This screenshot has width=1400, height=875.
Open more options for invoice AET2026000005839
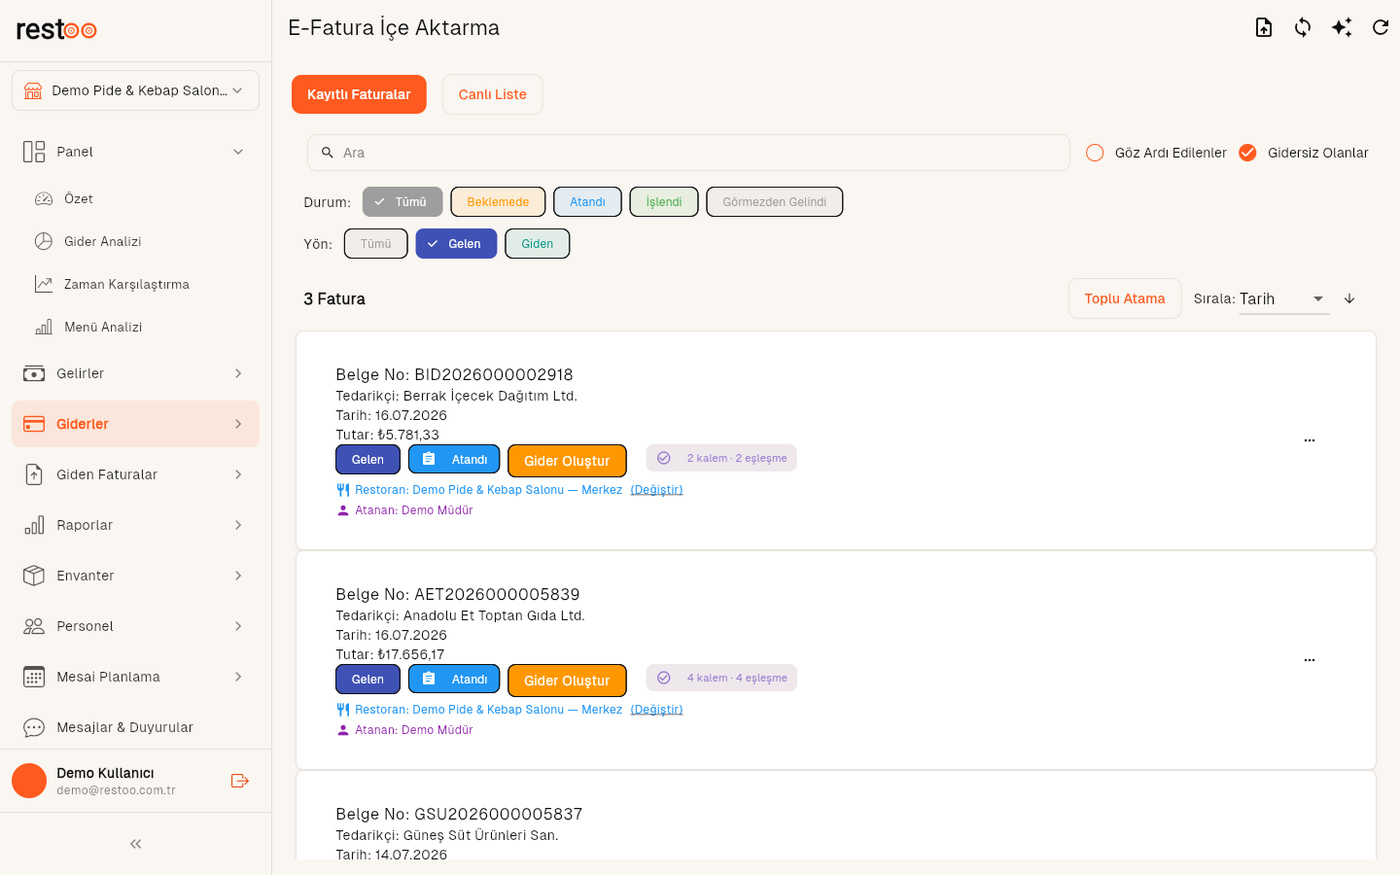(1309, 660)
